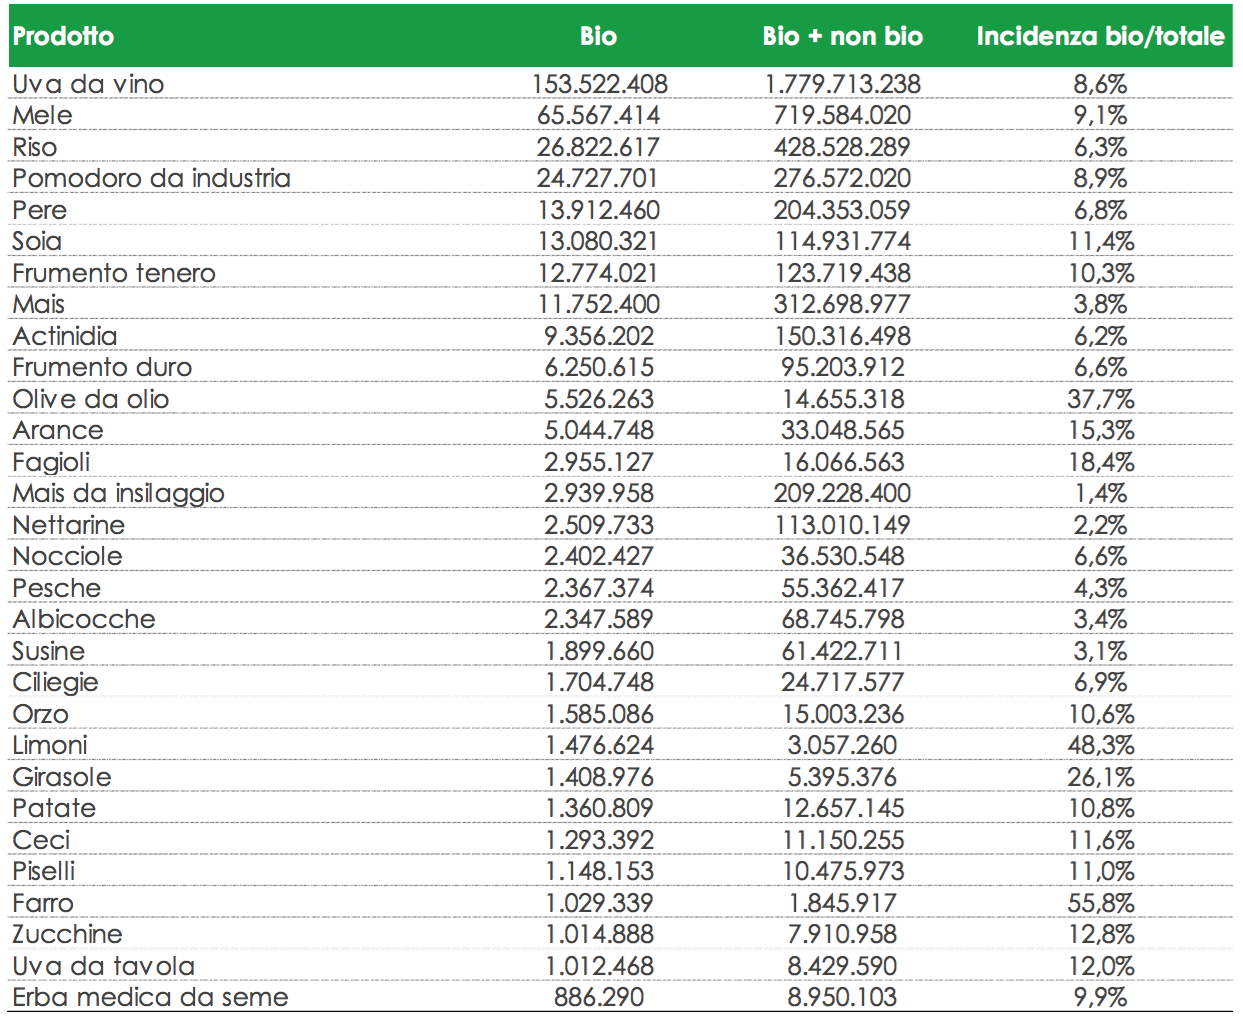Screen dimensions: 1243x1018
Task: Click the Pomodoro da industria product name
Action: point(152,179)
